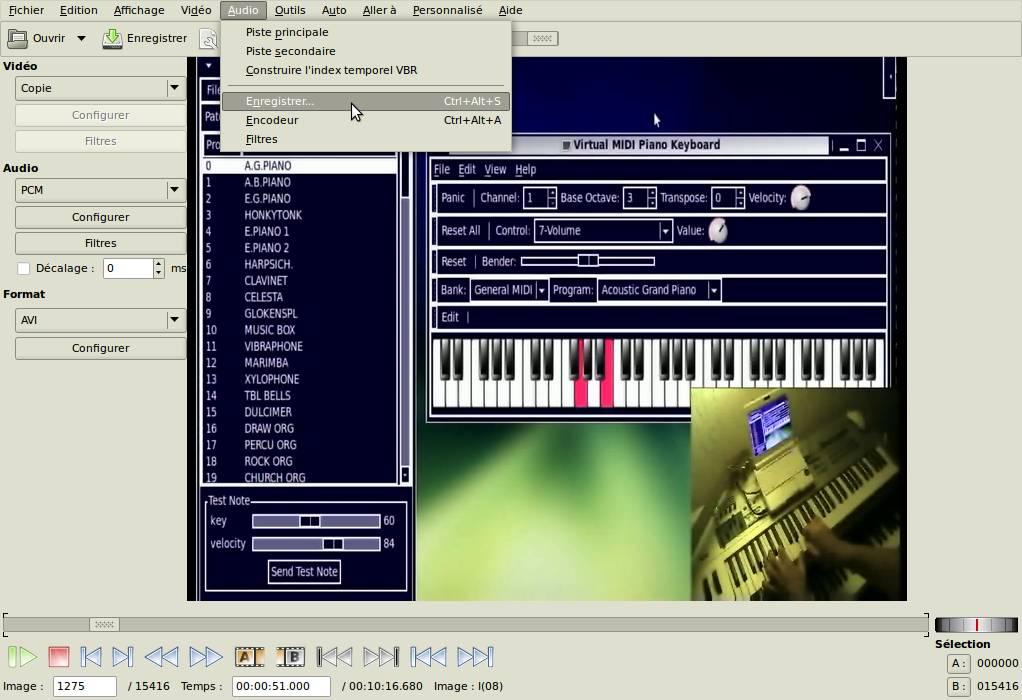1022x700 pixels.
Task: Open the Aller à menu
Action: tap(379, 10)
